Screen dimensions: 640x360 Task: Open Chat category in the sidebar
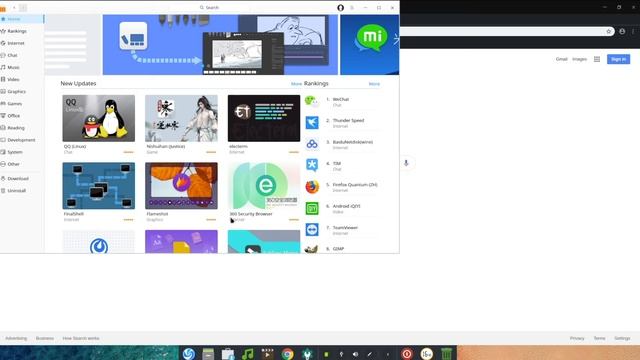coord(22,55)
